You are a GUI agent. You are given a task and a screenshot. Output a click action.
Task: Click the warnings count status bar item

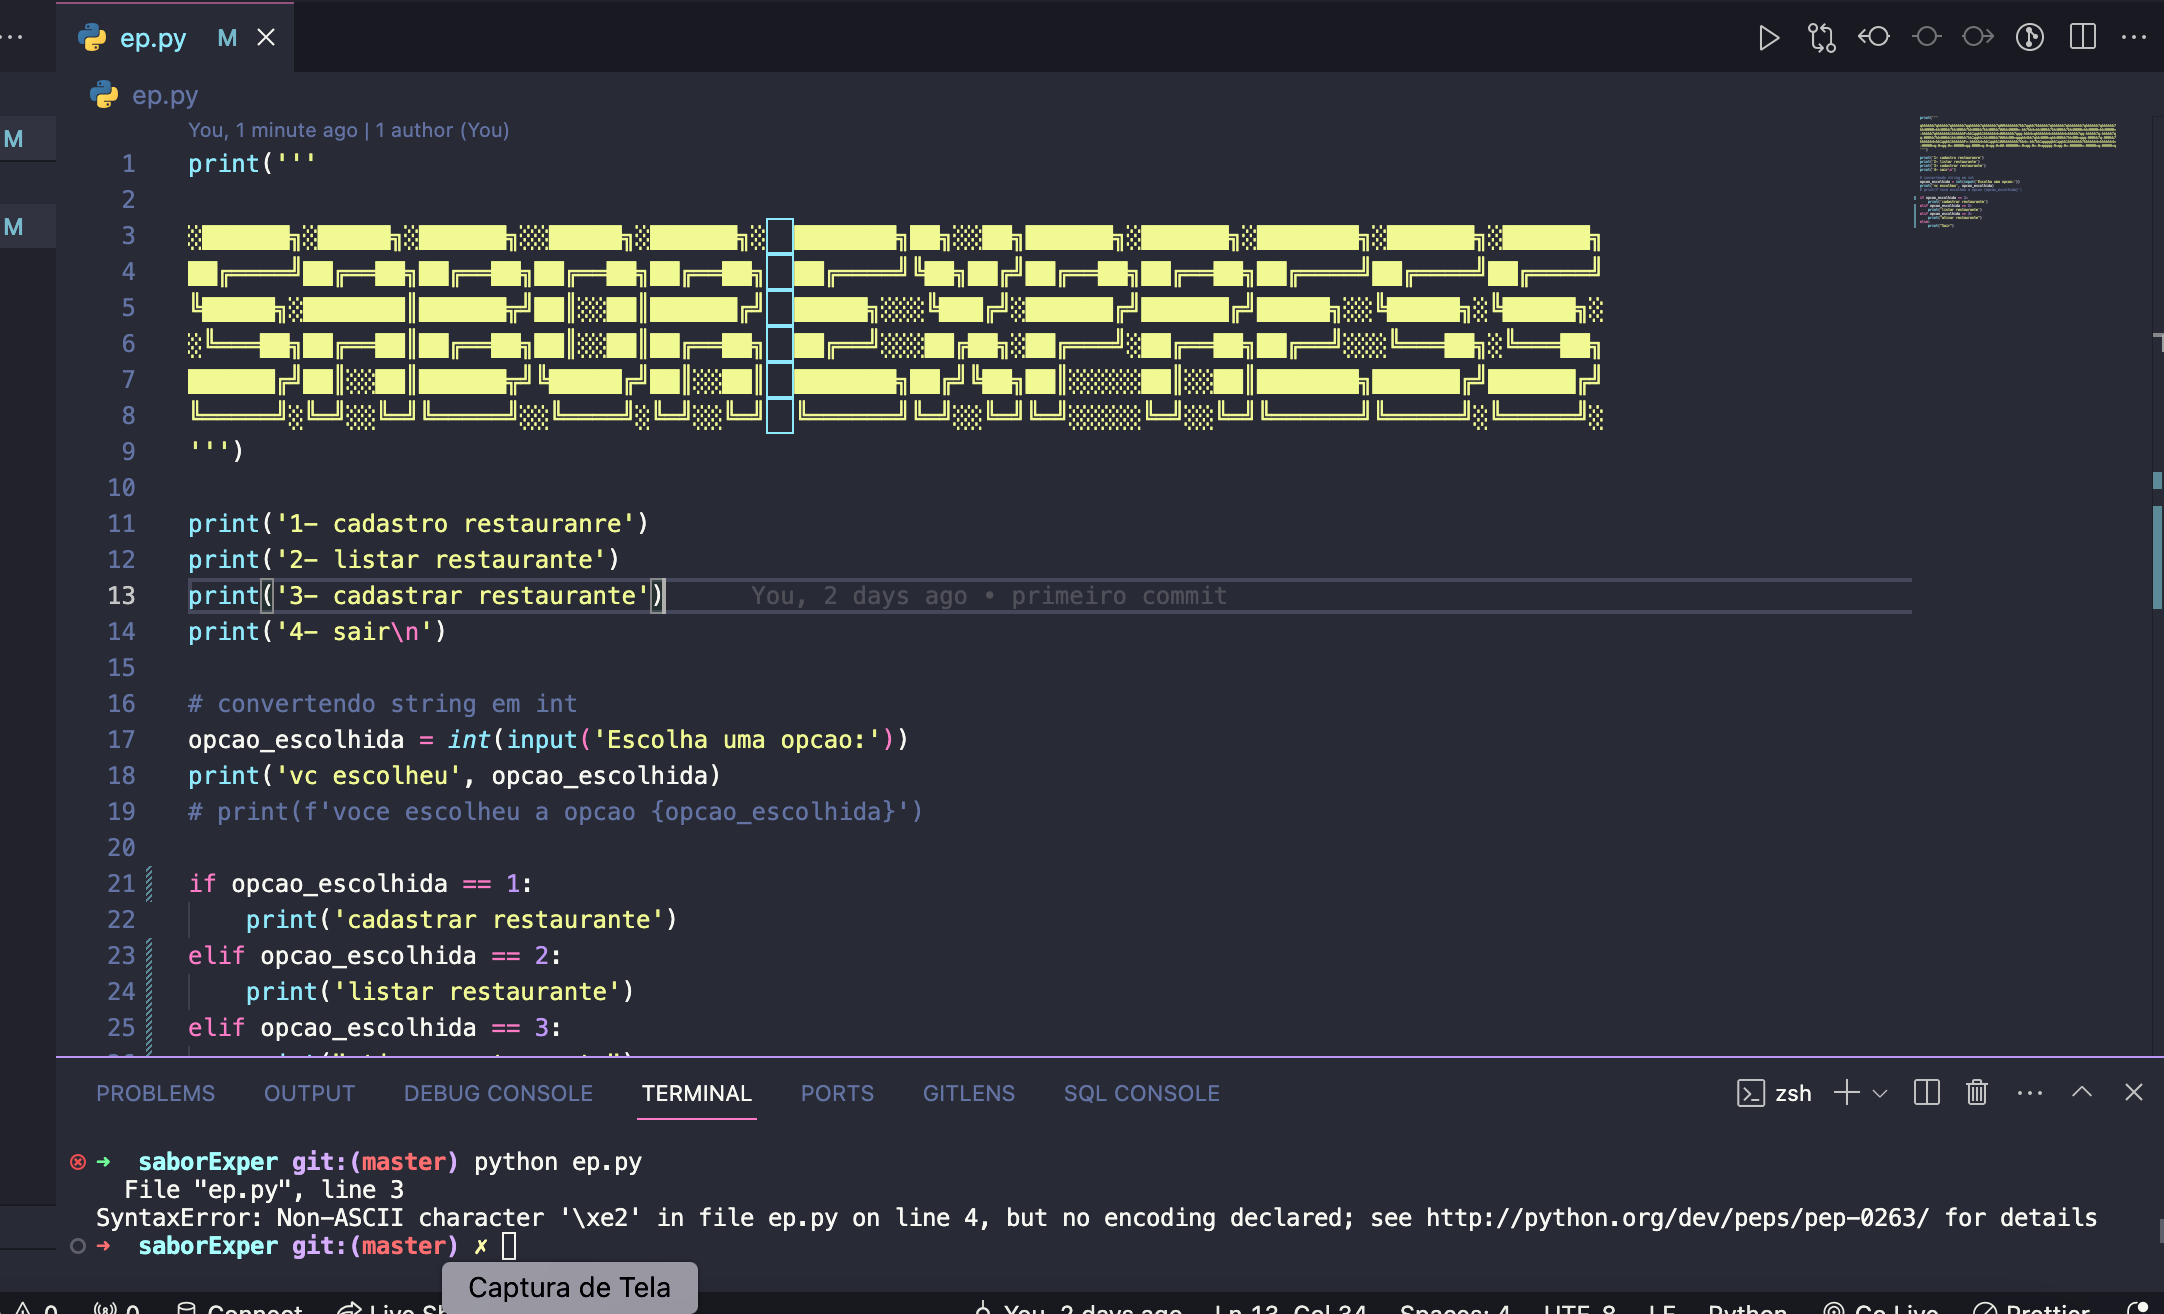pyautogui.click(x=36, y=1308)
